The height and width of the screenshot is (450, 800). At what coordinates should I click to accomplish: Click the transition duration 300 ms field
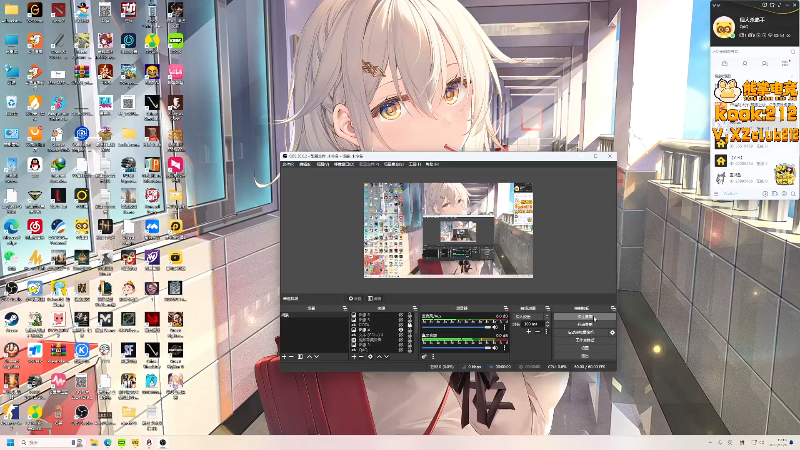[533, 324]
